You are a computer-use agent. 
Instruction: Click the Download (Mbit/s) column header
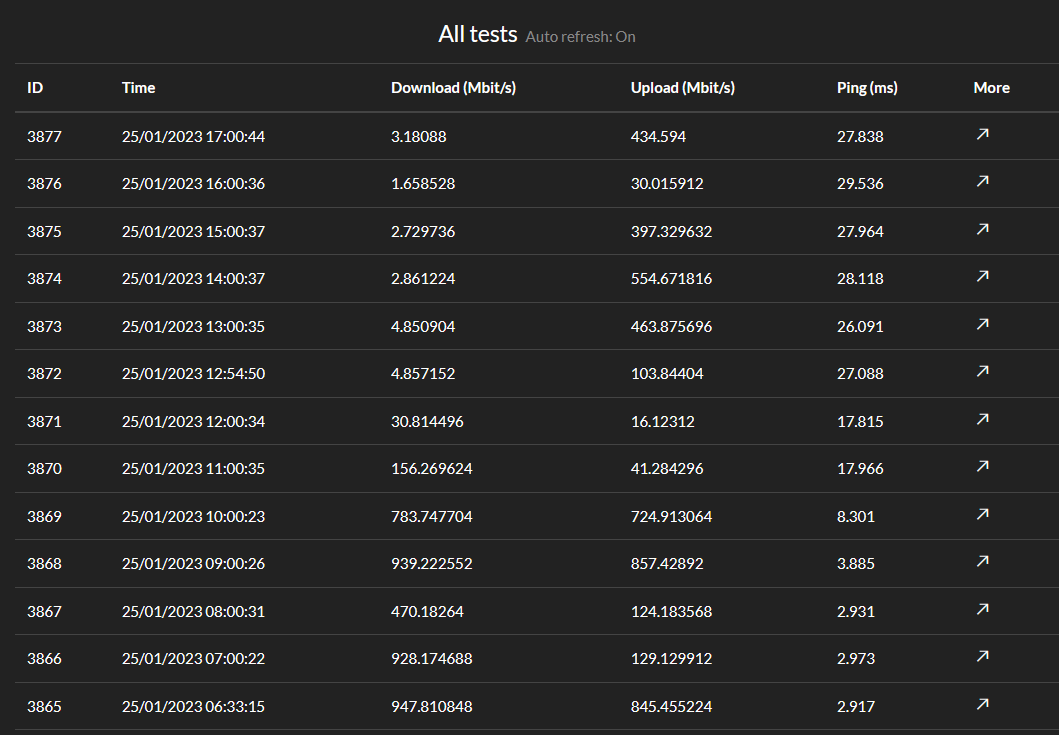(x=453, y=88)
